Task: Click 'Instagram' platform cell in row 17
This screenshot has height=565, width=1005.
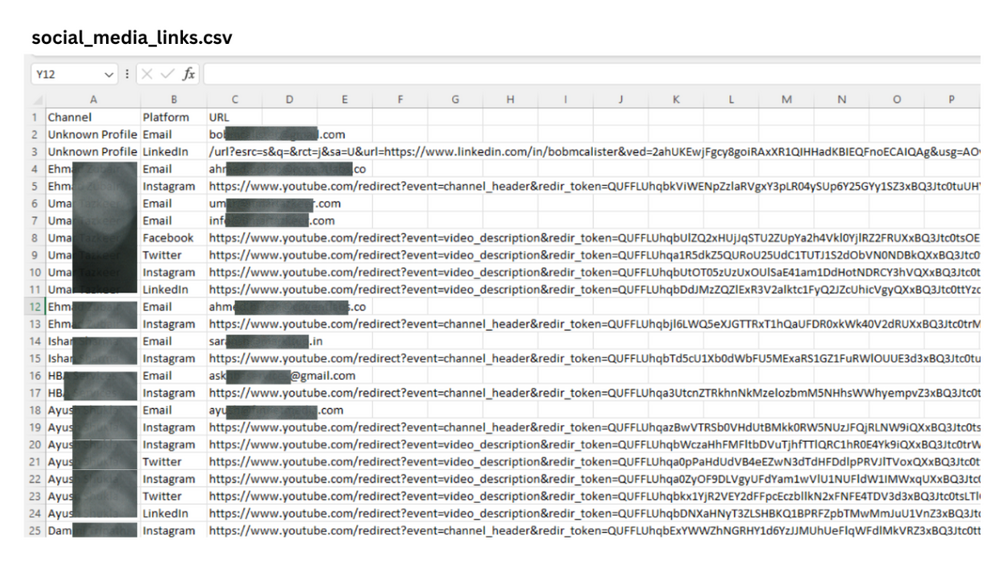Action: click(x=174, y=393)
